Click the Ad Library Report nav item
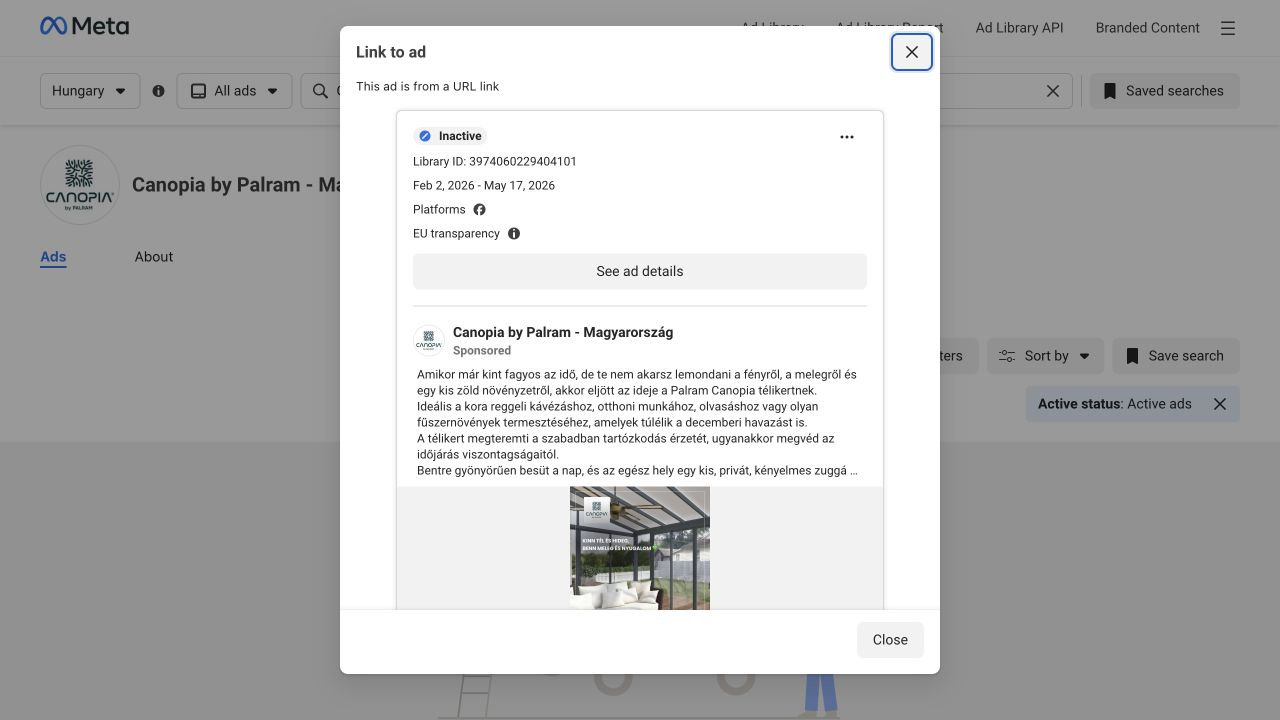 click(889, 28)
